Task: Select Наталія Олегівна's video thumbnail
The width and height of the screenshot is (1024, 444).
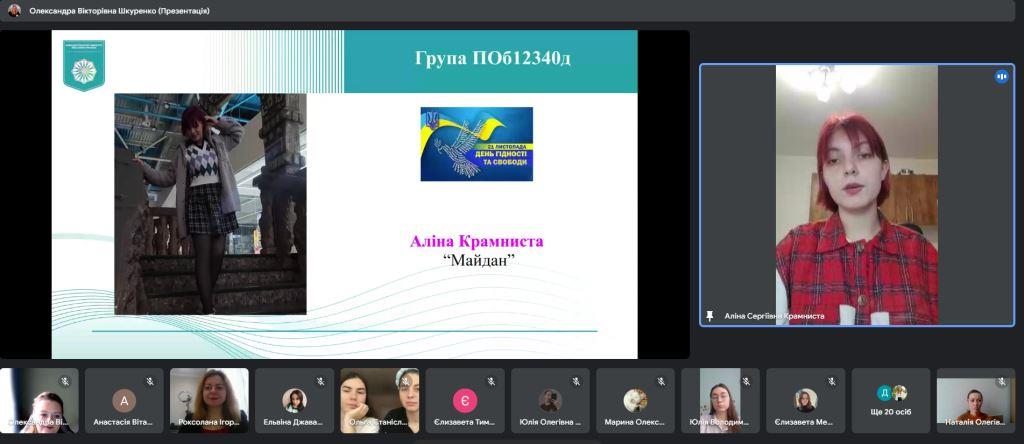Action: click(x=976, y=400)
